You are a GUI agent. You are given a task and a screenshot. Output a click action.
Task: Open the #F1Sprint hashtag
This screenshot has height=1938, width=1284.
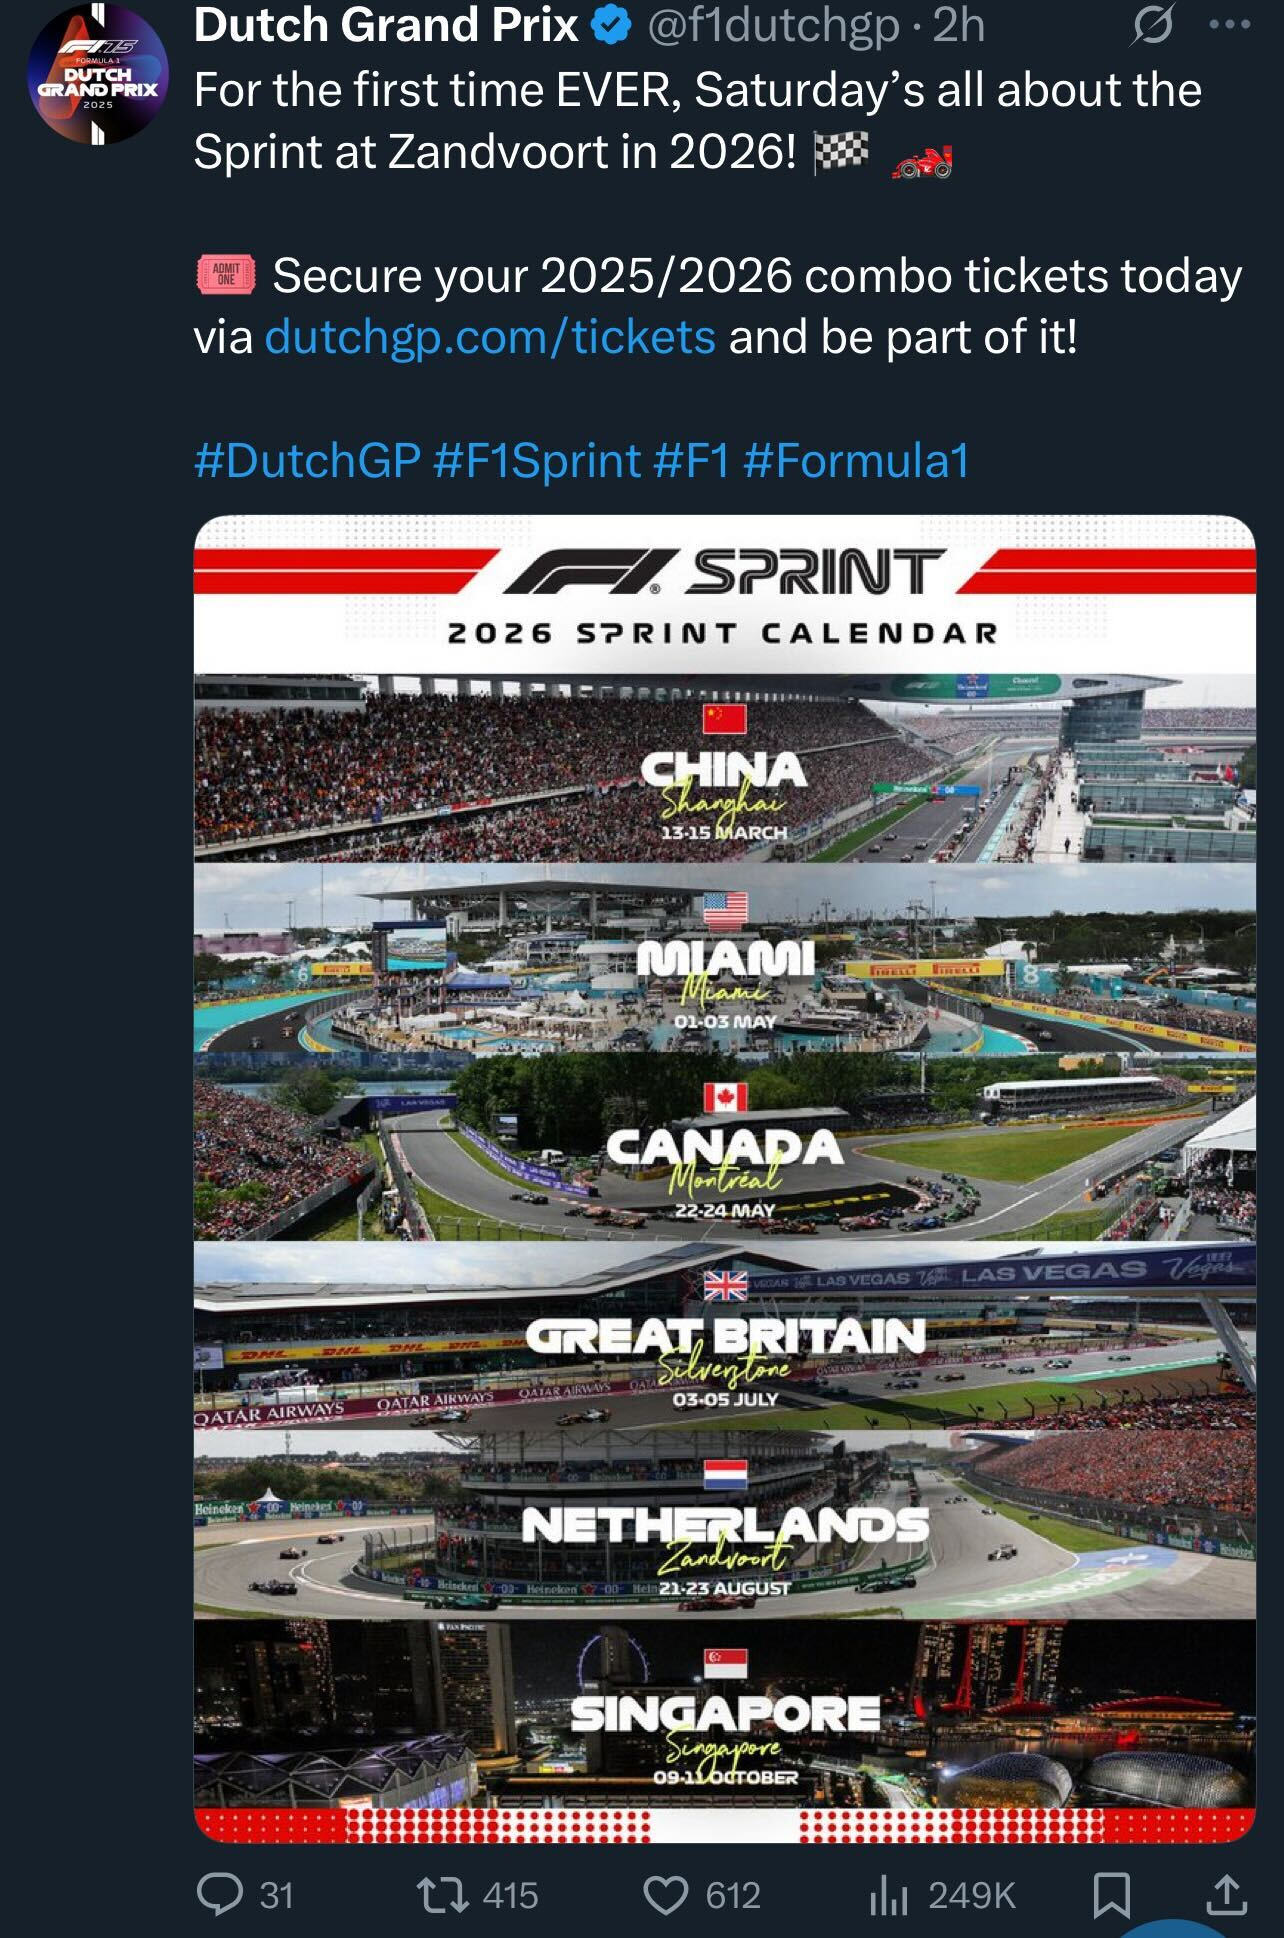(x=537, y=461)
